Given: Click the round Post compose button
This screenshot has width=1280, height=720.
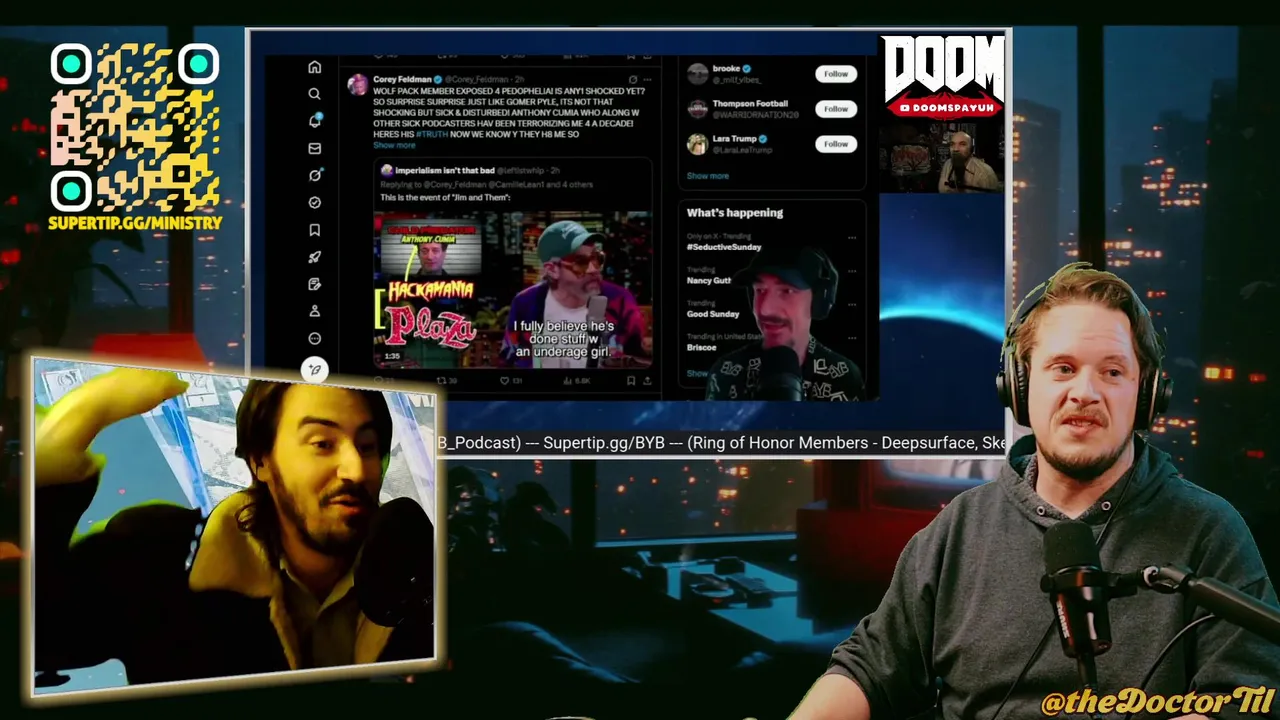Looking at the screenshot, I should tap(314, 369).
